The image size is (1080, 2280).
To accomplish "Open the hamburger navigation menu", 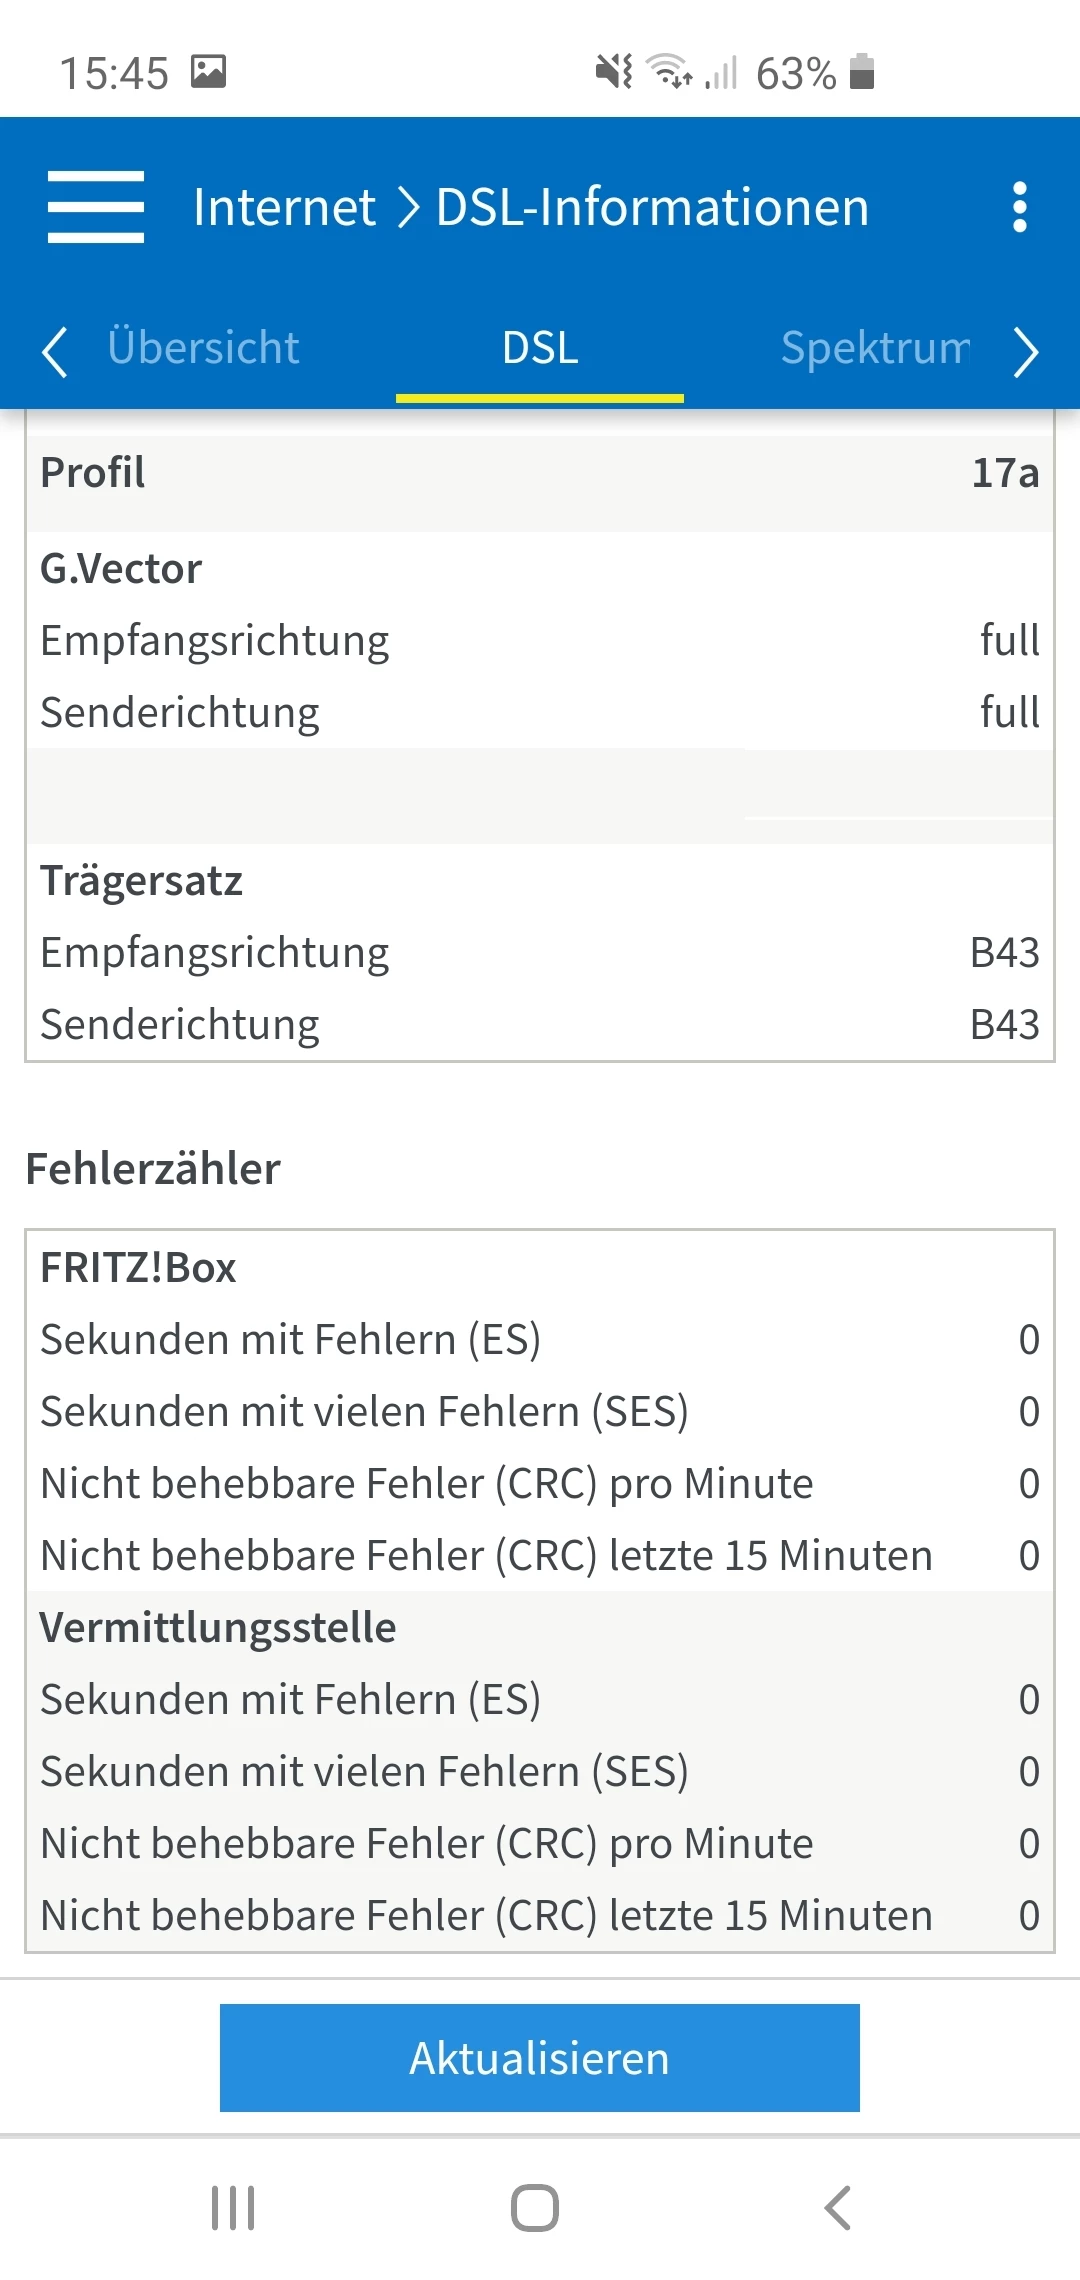I will pos(96,207).
